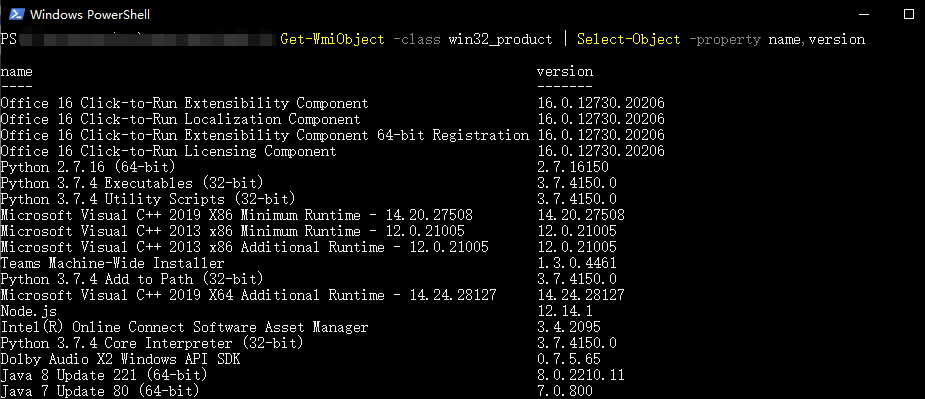Click the Java 7 Update 80 entry

(100, 391)
